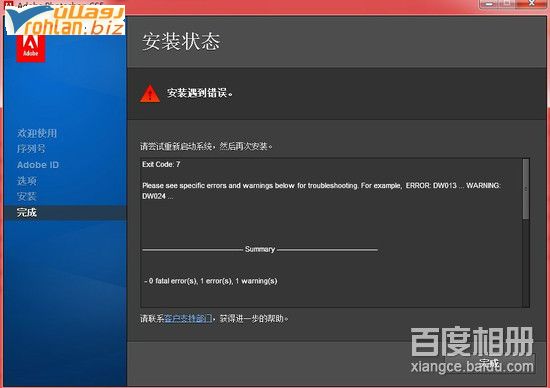Click the 请尝试重新启动系统 instruction text

[206, 146]
